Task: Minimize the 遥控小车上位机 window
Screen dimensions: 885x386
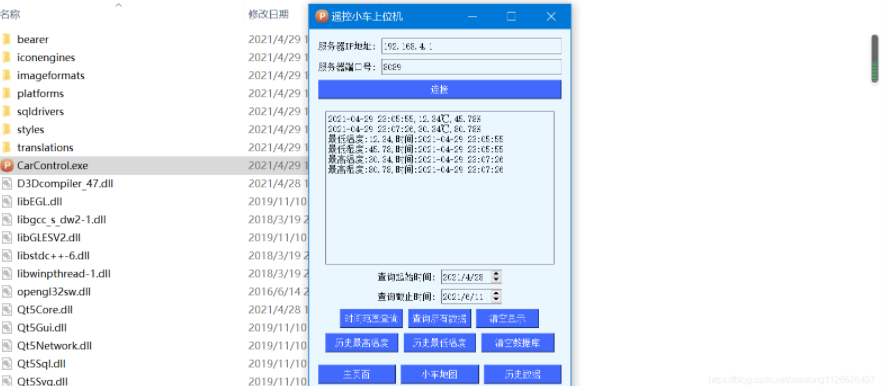Action: [x=473, y=16]
